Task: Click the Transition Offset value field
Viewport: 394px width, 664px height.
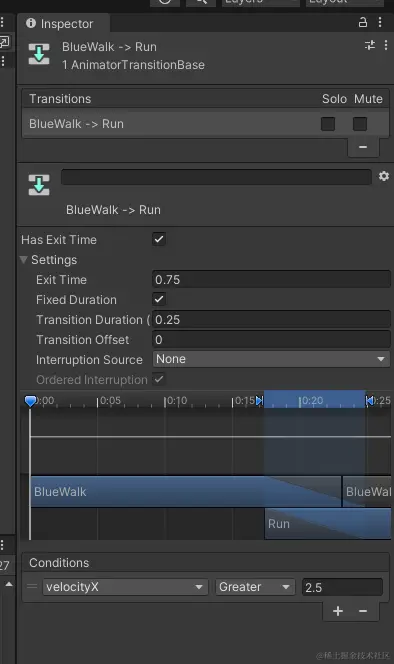Action: (271, 339)
